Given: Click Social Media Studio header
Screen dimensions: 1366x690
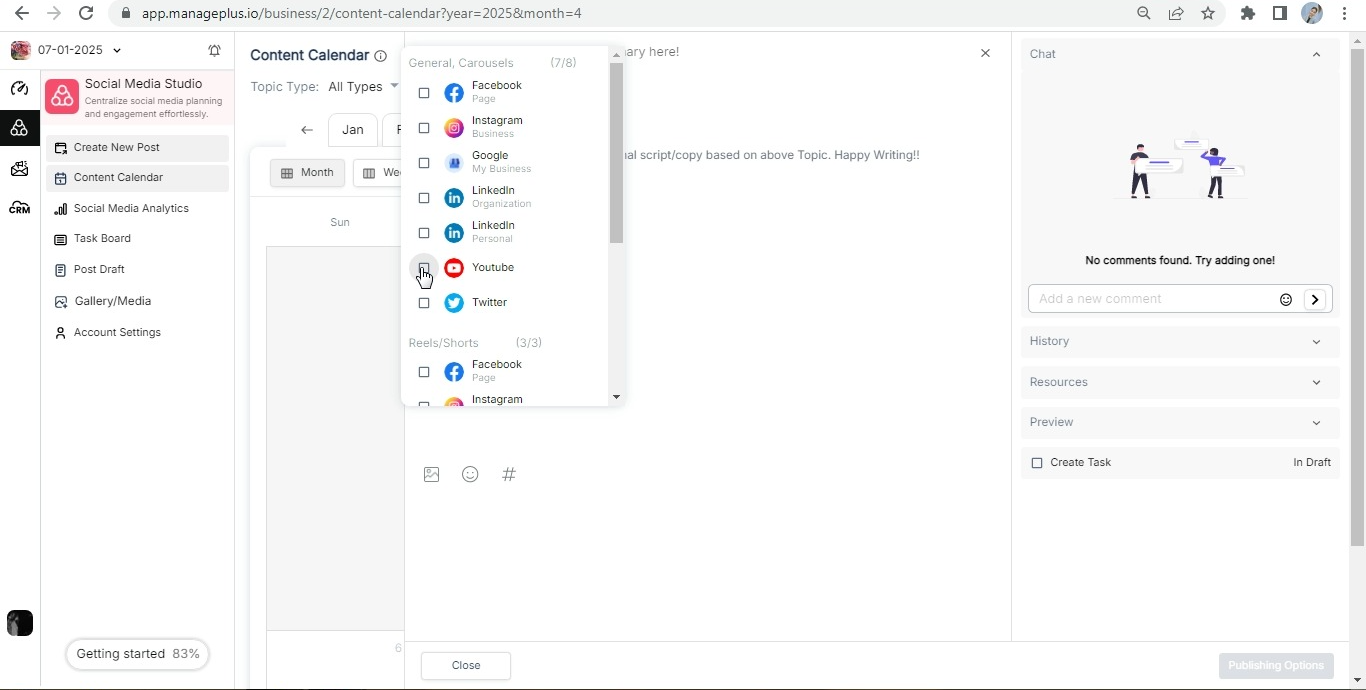Looking at the screenshot, I should click(x=137, y=98).
